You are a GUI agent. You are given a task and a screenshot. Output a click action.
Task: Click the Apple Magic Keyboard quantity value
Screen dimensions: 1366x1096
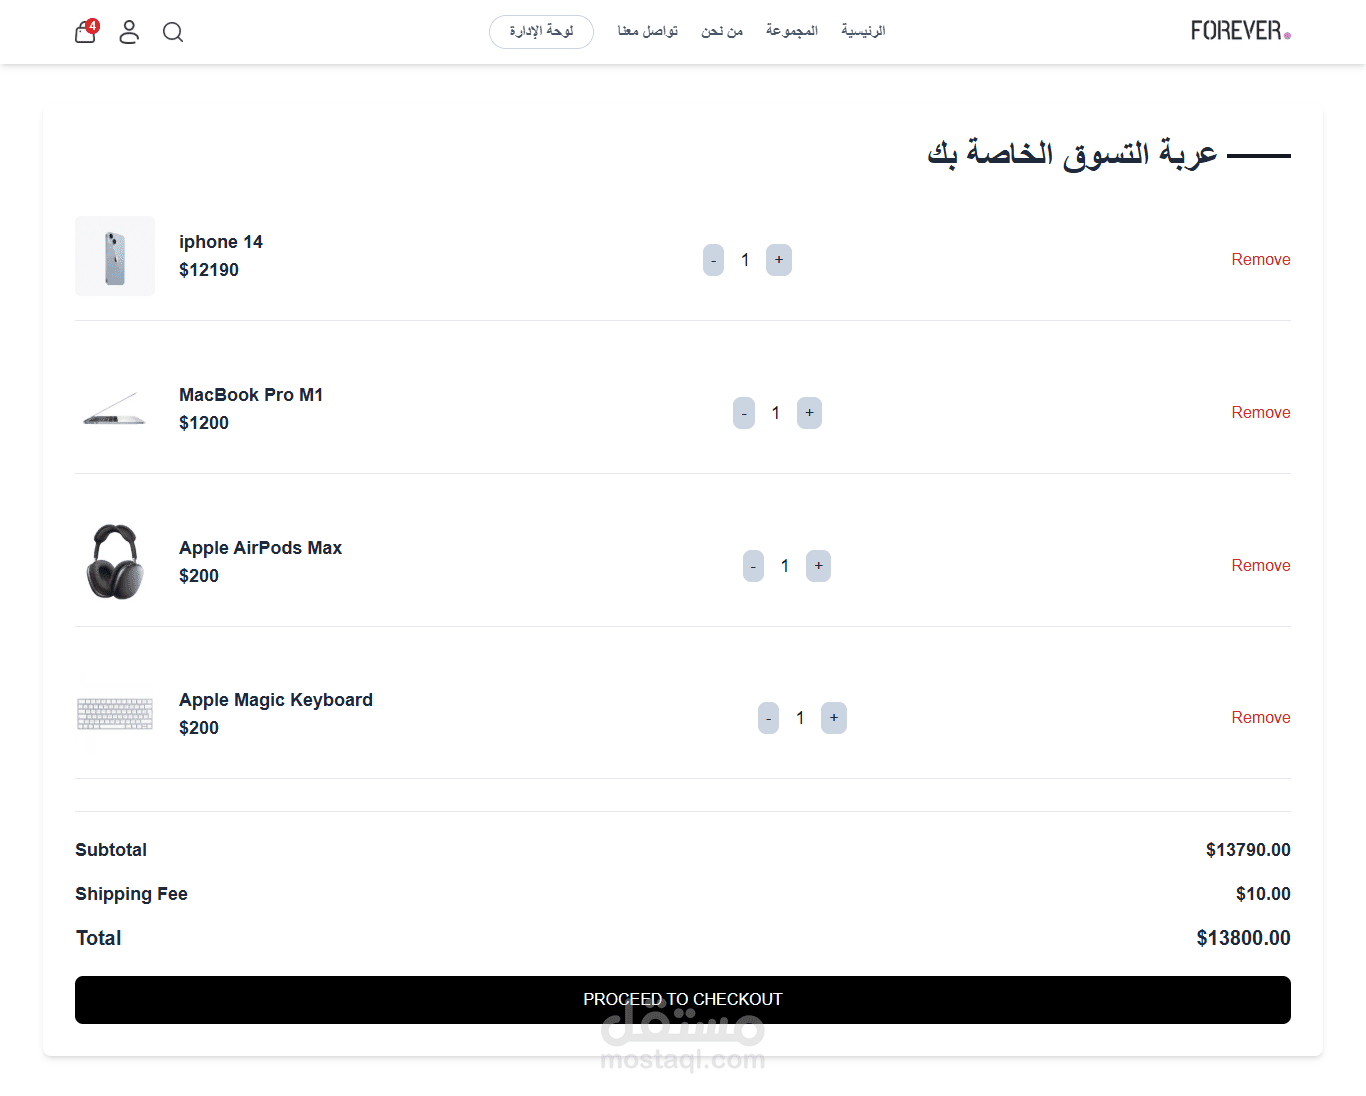coord(800,718)
